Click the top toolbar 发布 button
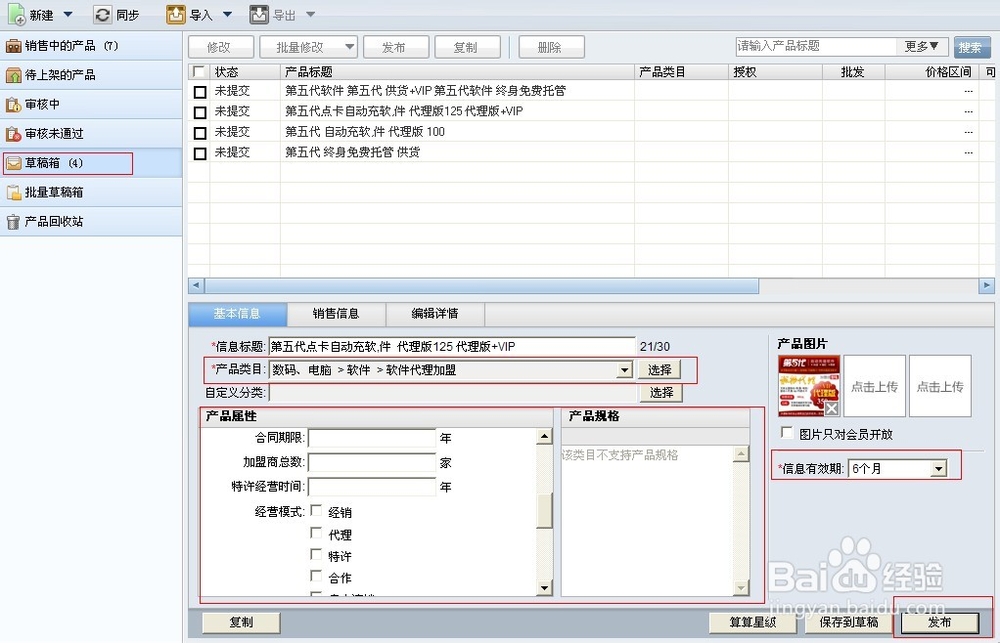Viewport: 1000px width, 643px height. [395, 47]
